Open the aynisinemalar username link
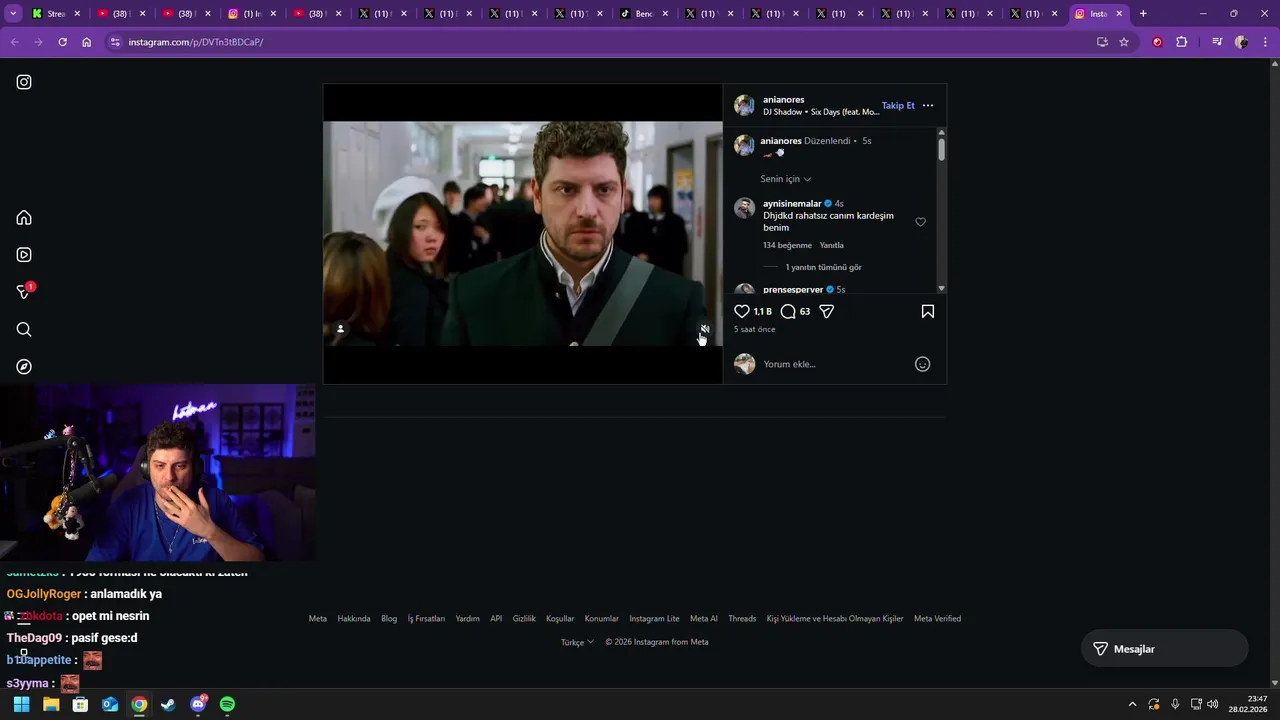 pyautogui.click(x=792, y=203)
